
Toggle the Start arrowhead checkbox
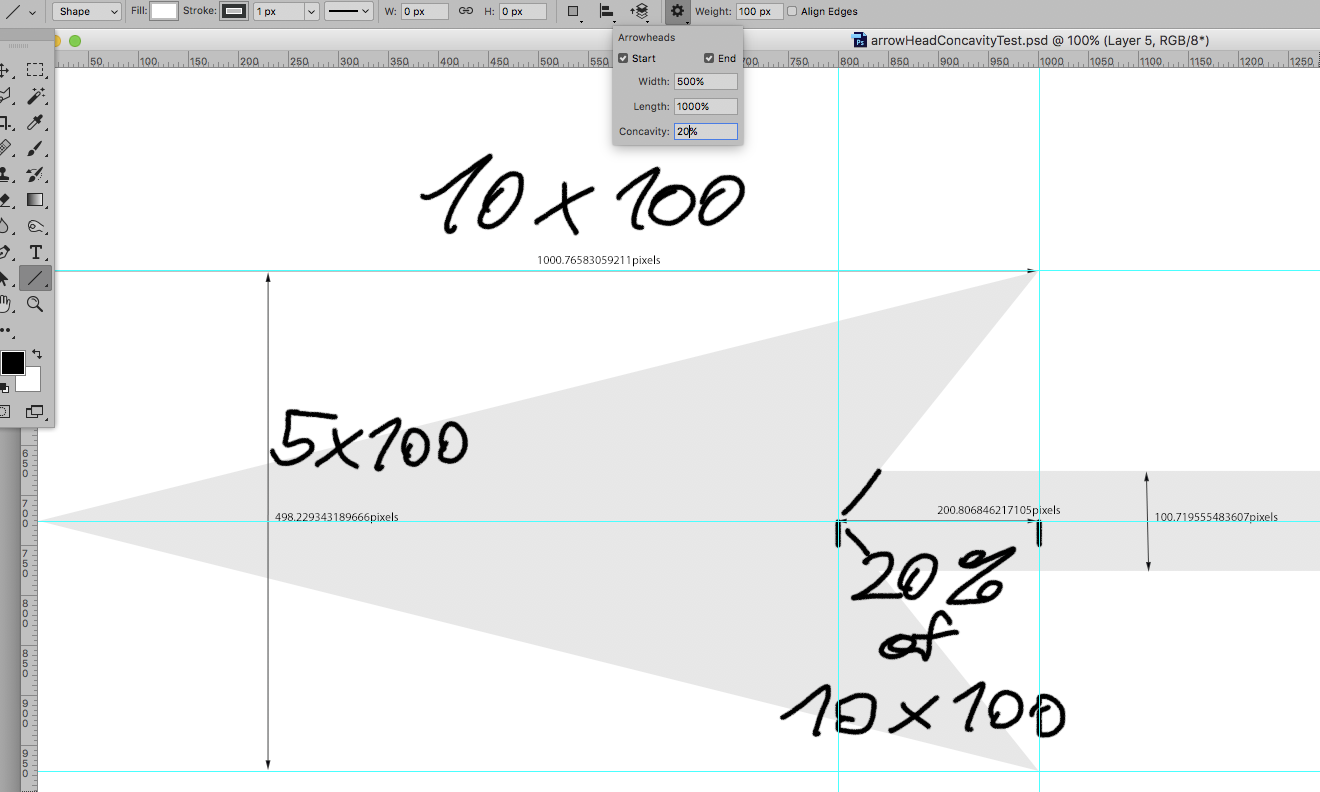(623, 58)
